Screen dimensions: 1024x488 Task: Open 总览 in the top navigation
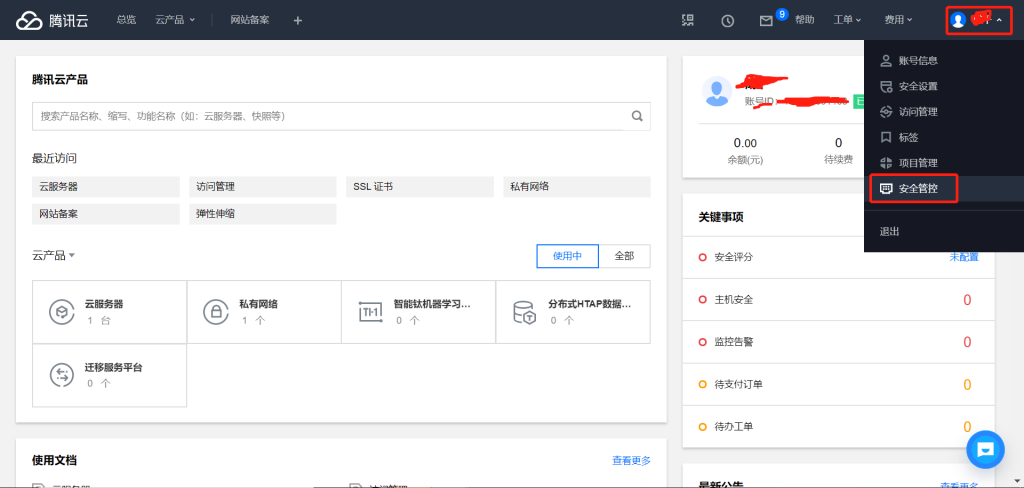click(126, 20)
